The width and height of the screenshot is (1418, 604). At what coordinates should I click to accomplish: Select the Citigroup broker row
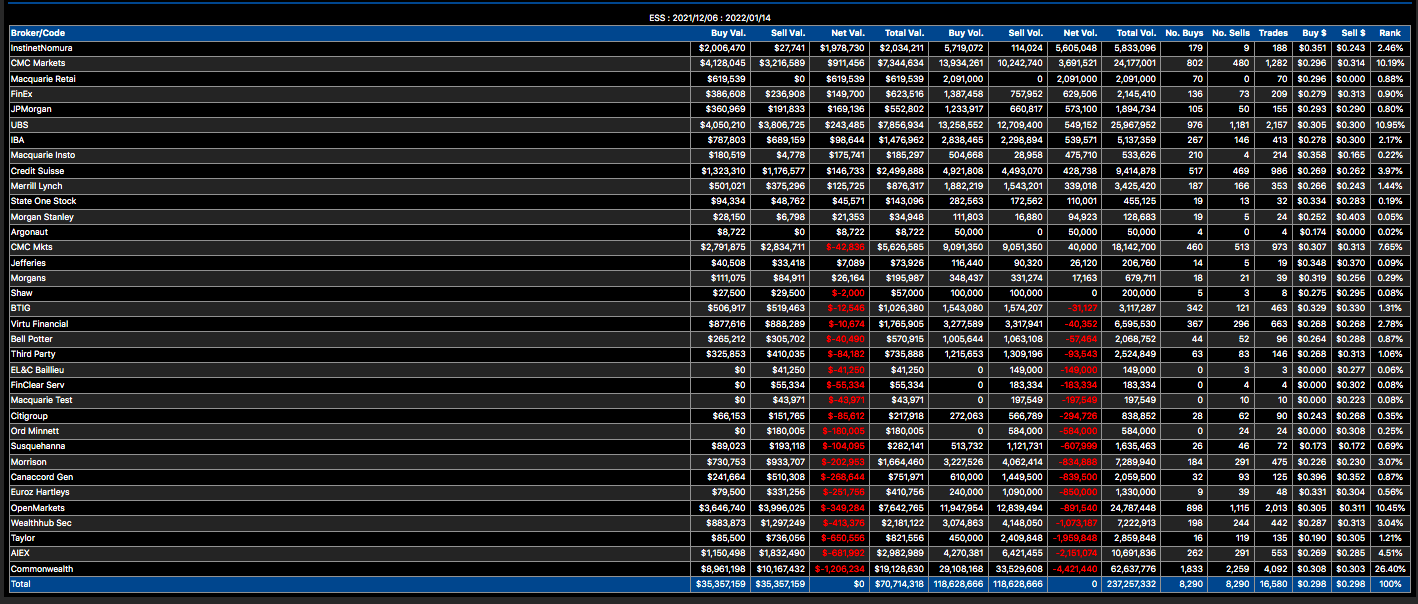point(708,416)
